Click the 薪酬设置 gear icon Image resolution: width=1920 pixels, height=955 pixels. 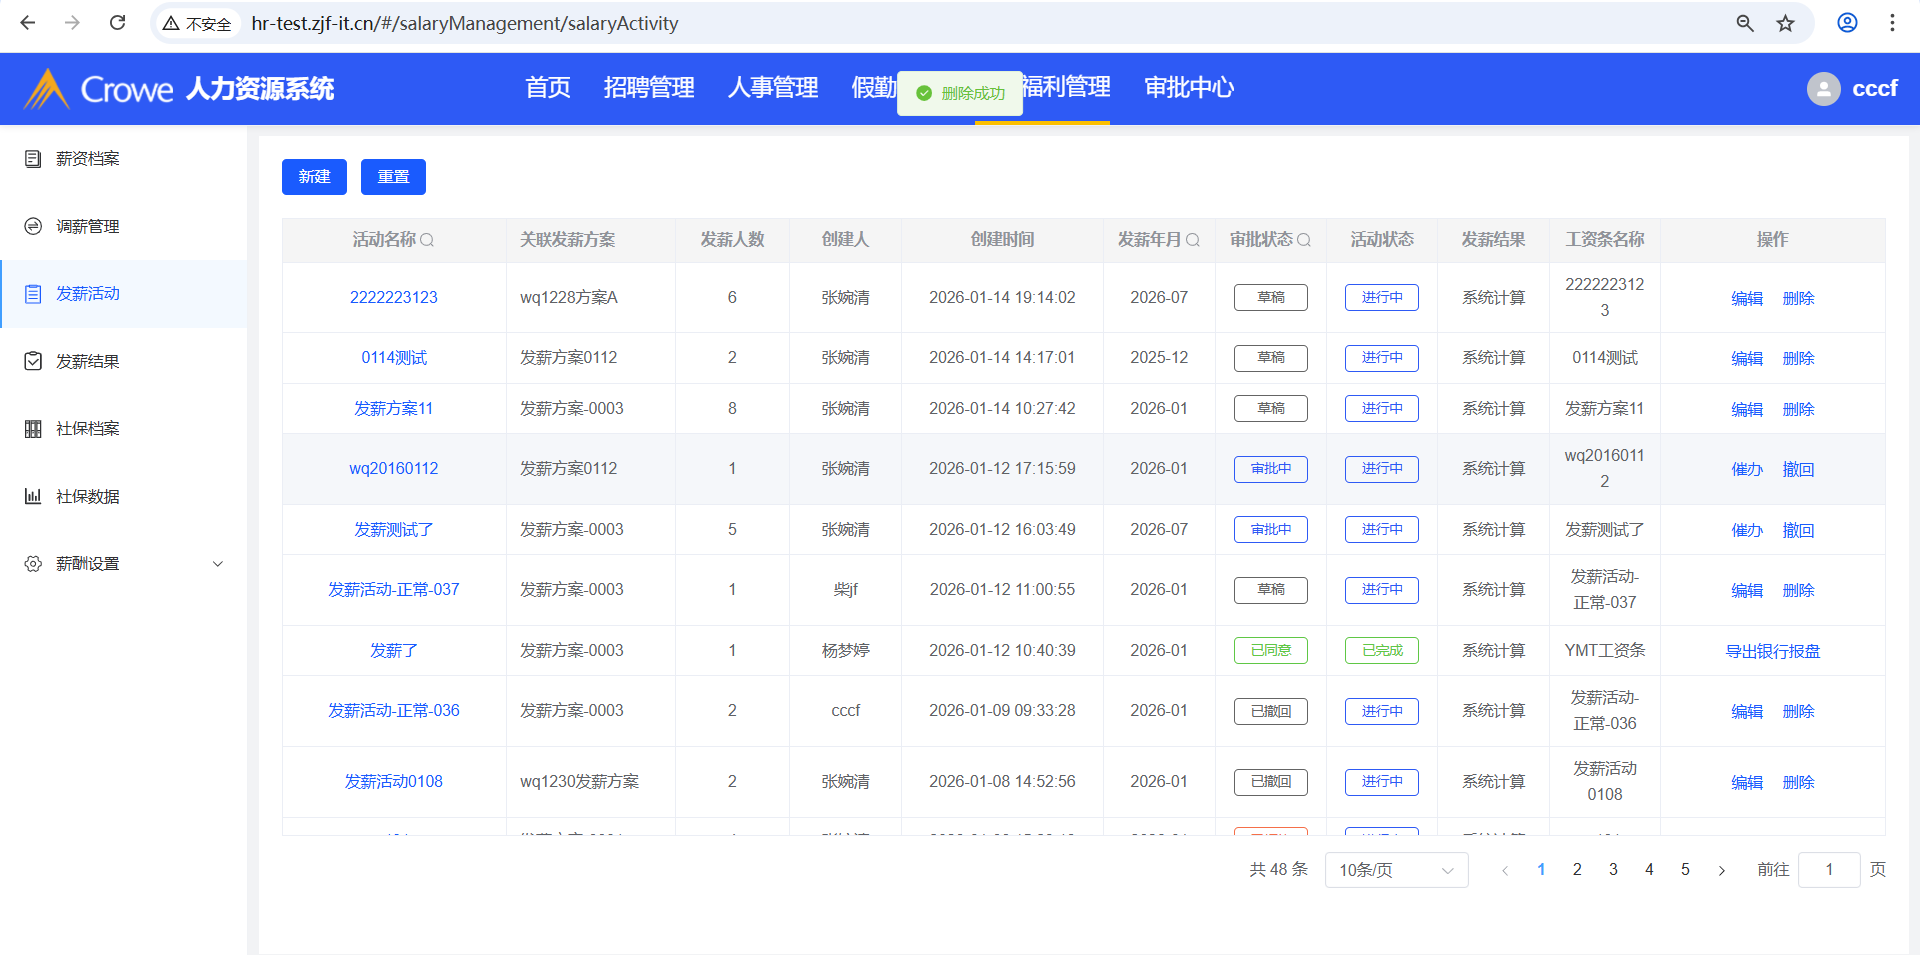click(x=33, y=564)
